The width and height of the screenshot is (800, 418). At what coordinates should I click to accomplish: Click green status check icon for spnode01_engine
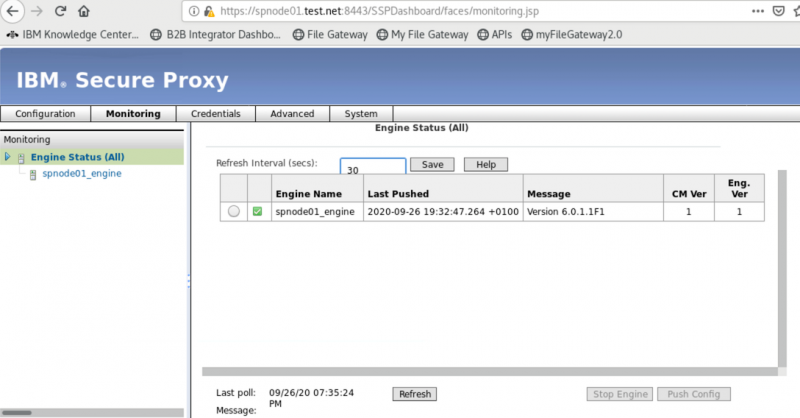[x=258, y=211]
